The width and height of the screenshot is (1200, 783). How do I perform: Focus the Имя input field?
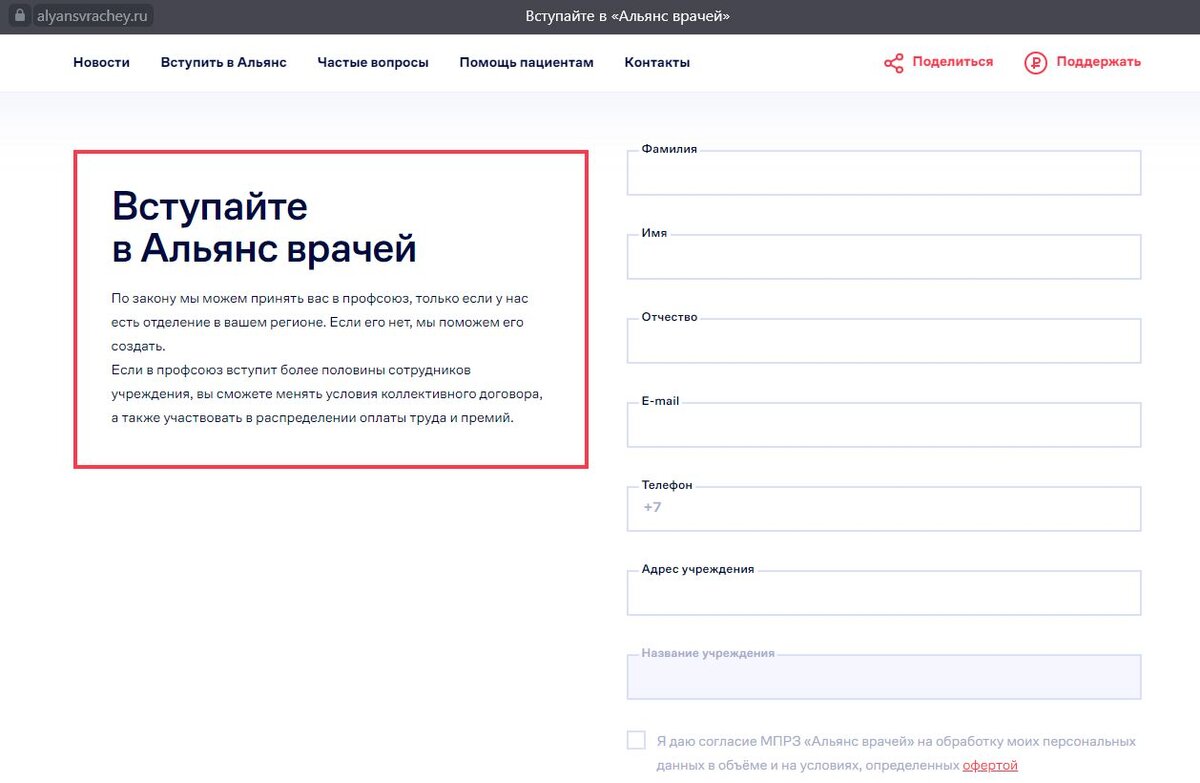point(884,257)
